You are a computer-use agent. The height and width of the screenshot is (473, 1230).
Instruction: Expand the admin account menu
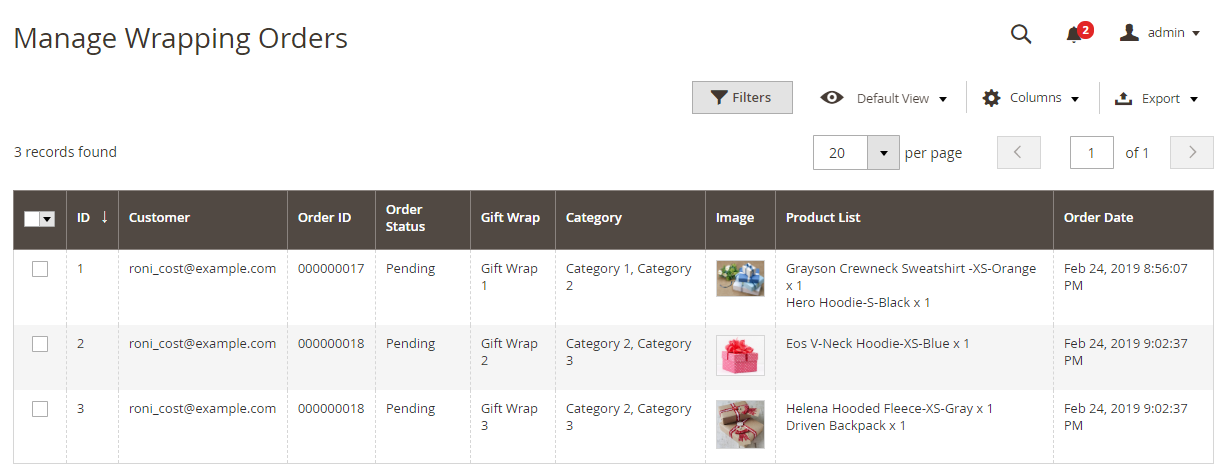pos(1166,33)
